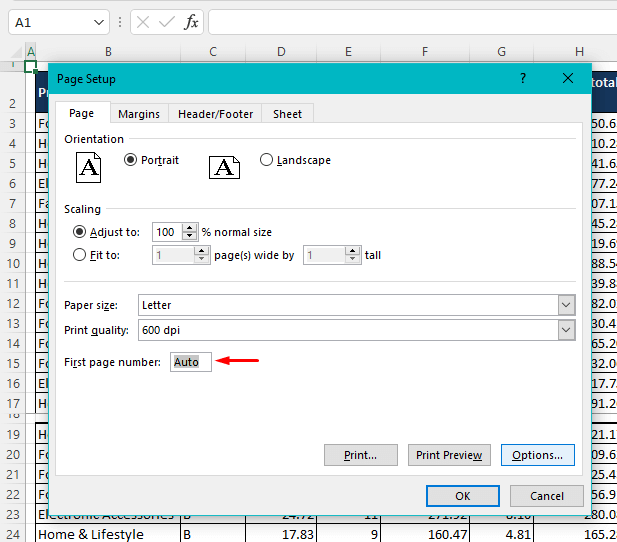Increase the Adjust to percentage spinner
Viewport: 617px width, 542px height.
point(189,228)
